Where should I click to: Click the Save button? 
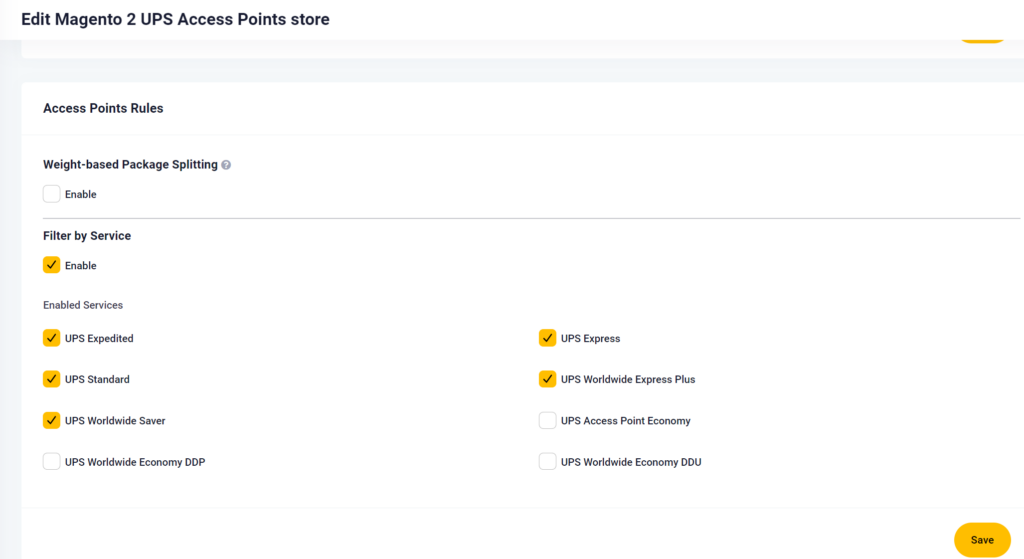[982, 540]
